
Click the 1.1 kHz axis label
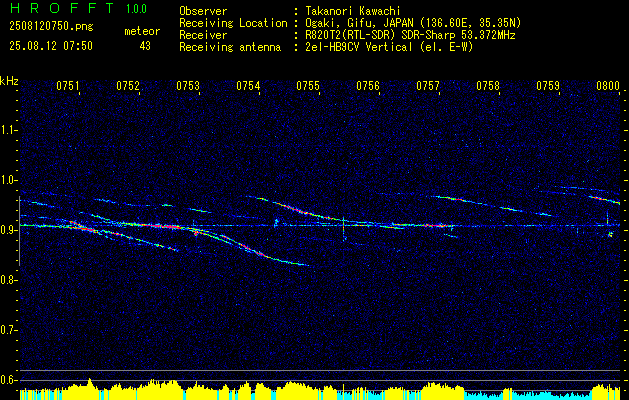click(9, 130)
